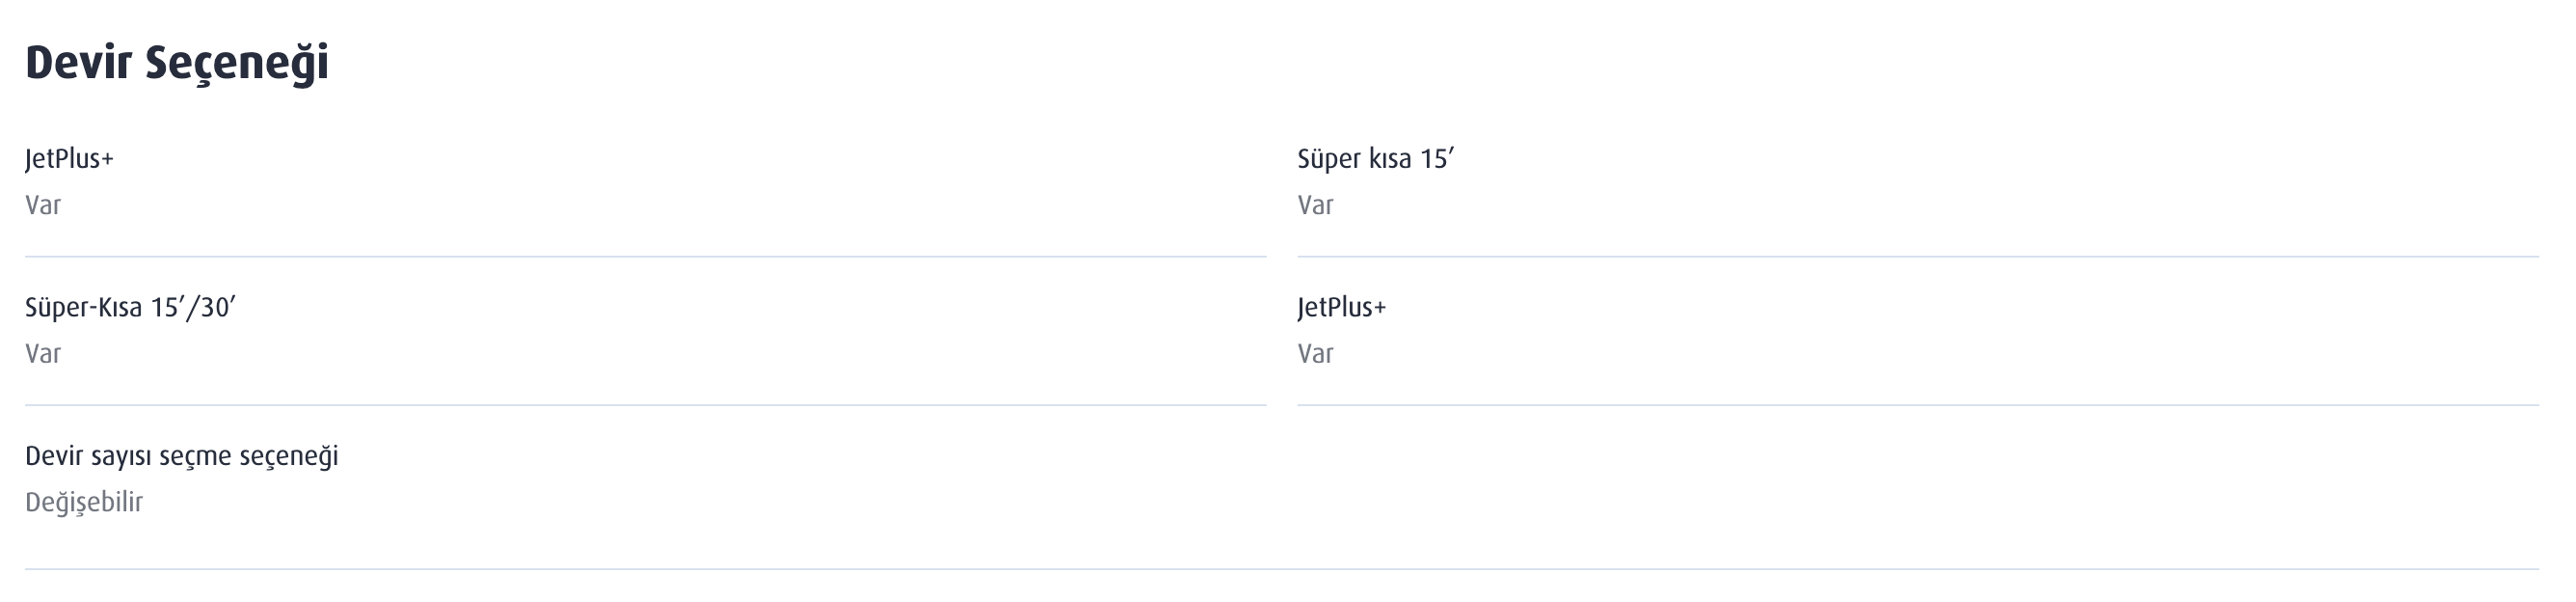This screenshot has height=602, width=2576.
Task: Click the "Değişebilir" value text
Action: coord(84,502)
